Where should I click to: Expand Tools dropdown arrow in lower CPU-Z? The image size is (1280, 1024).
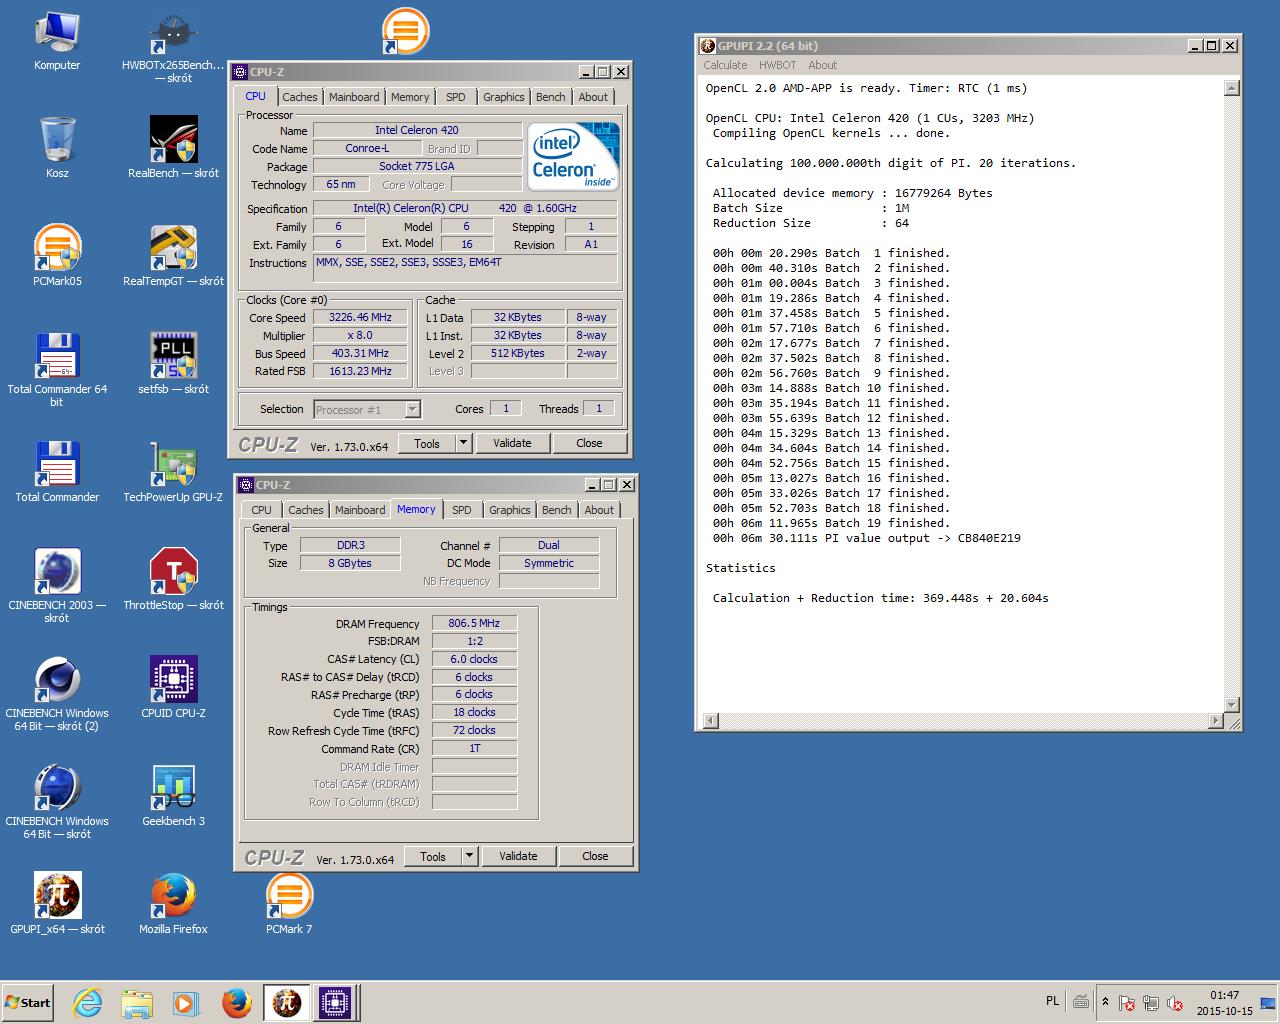click(469, 856)
